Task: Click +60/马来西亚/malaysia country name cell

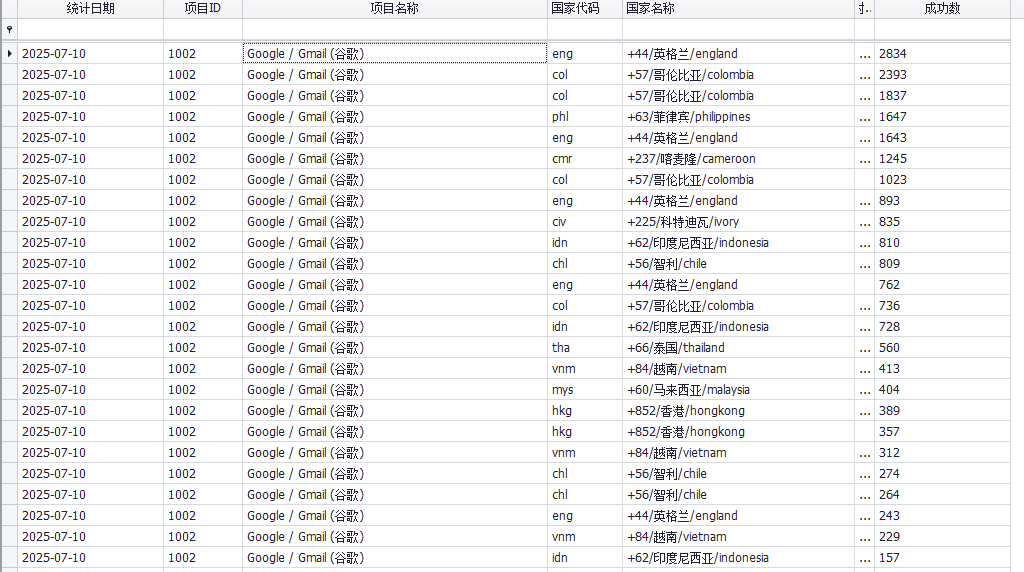Action: point(738,390)
